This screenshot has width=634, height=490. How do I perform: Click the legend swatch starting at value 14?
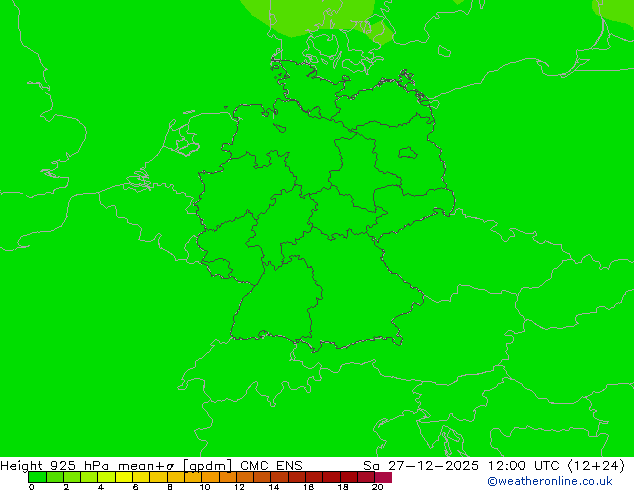[279, 477]
